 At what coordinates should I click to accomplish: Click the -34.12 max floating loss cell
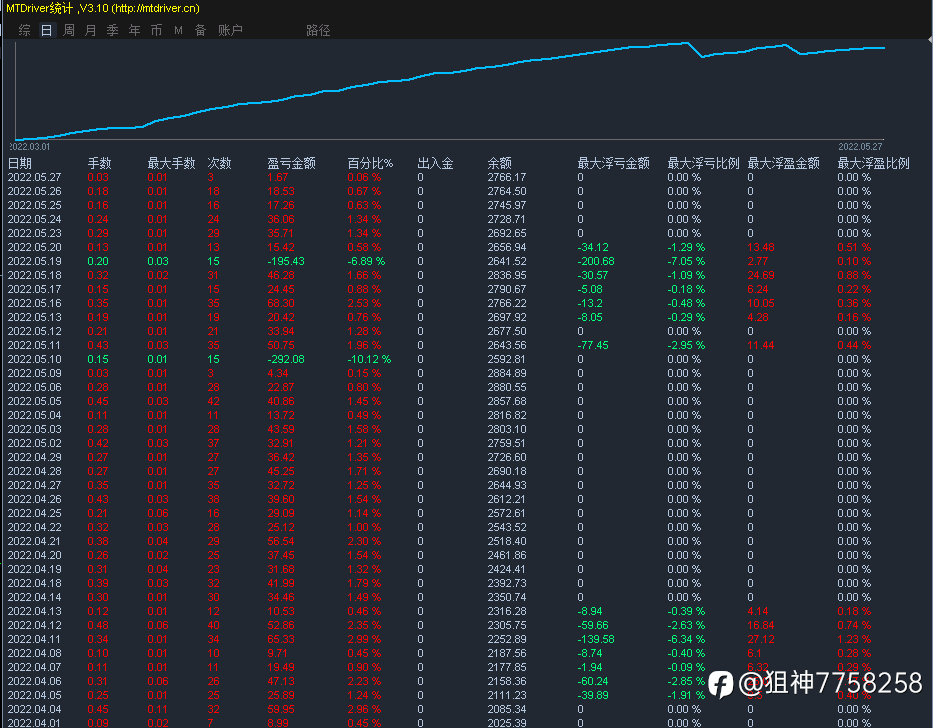click(593, 248)
